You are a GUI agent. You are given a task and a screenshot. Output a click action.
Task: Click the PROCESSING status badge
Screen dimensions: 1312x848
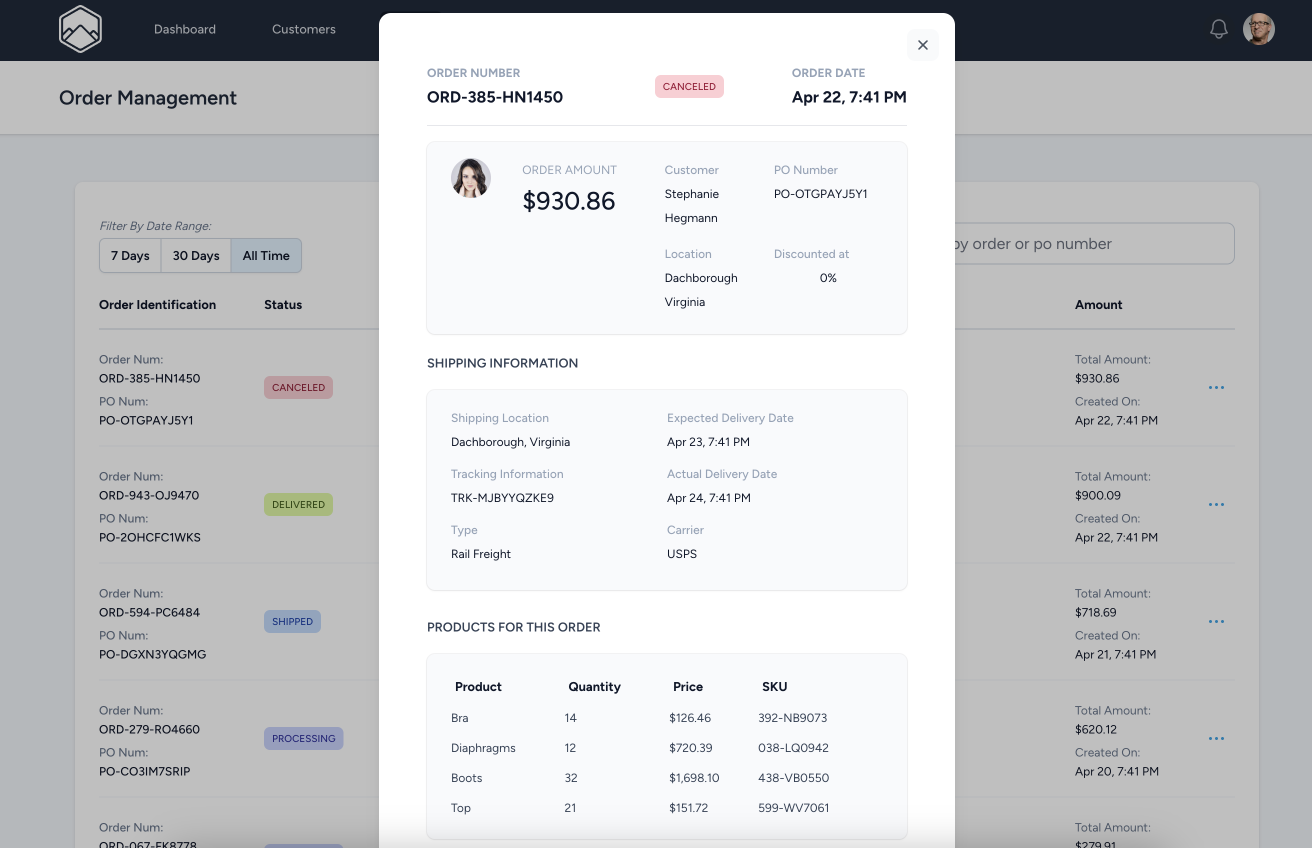point(303,738)
